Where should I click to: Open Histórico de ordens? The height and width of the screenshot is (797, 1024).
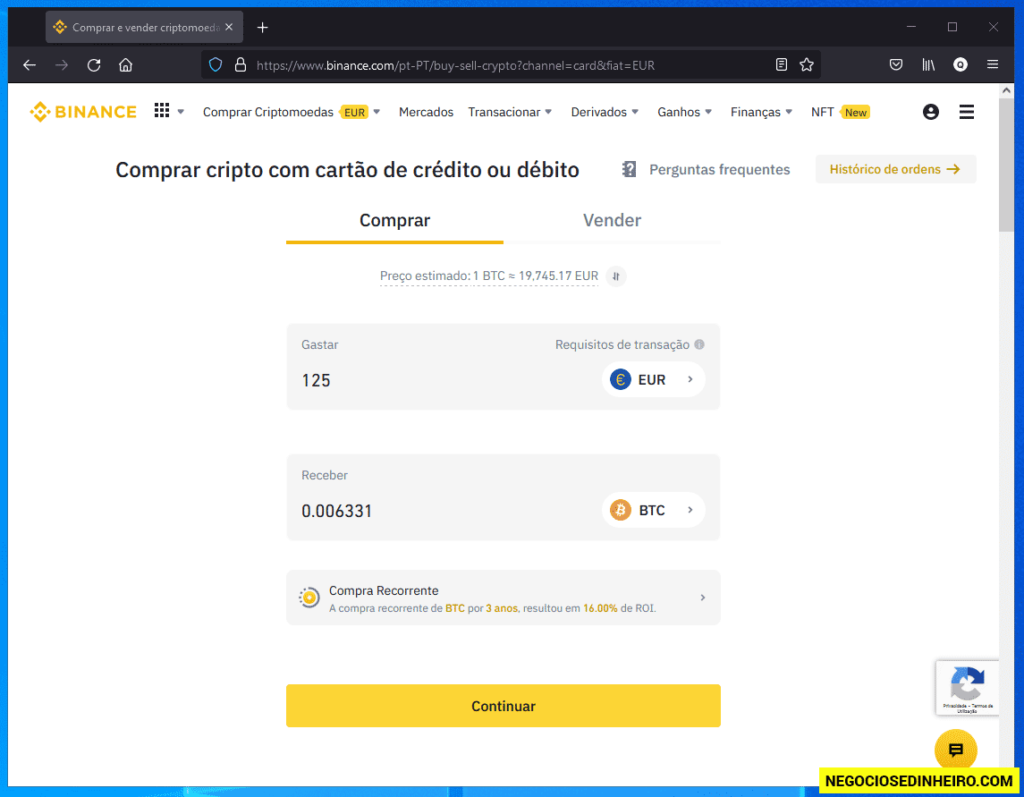coord(895,169)
